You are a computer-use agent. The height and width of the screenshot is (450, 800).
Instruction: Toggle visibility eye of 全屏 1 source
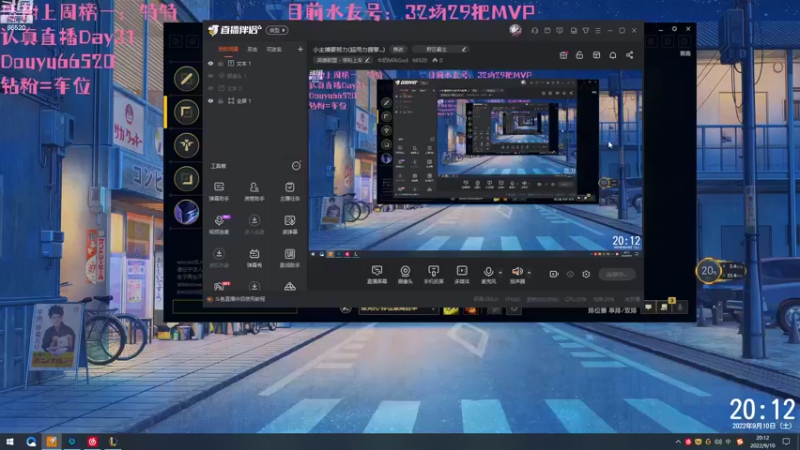[x=211, y=101]
